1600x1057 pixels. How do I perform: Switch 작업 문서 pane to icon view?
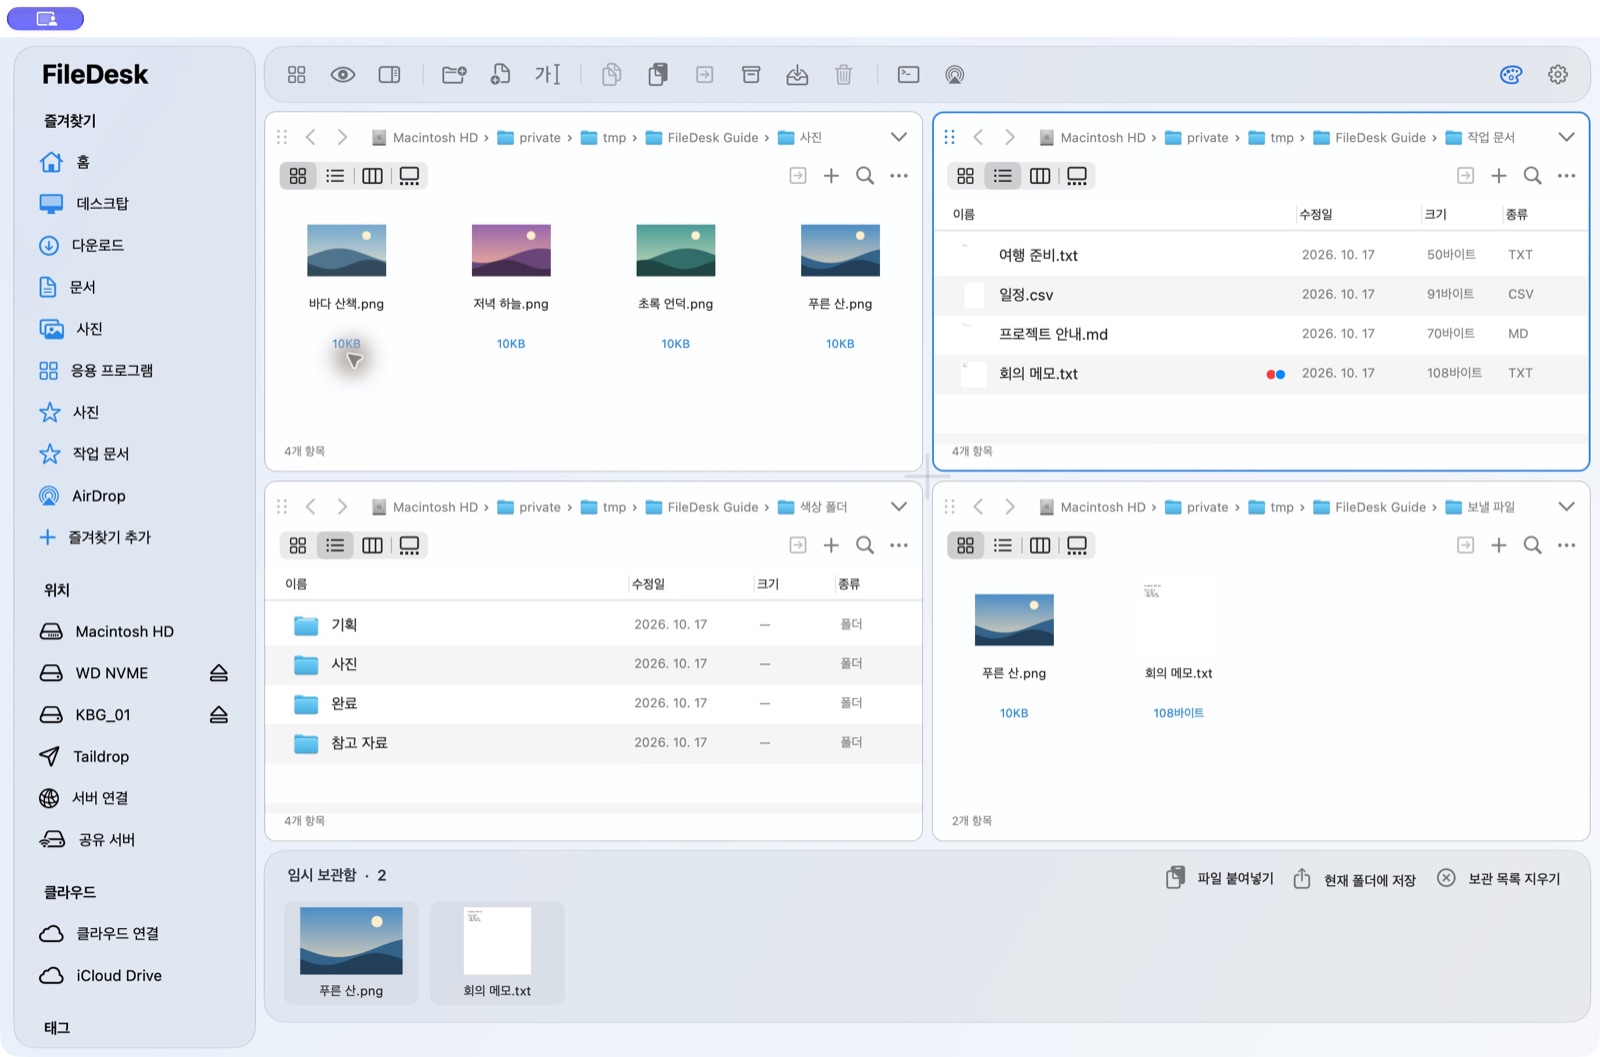click(x=965, y=176)
